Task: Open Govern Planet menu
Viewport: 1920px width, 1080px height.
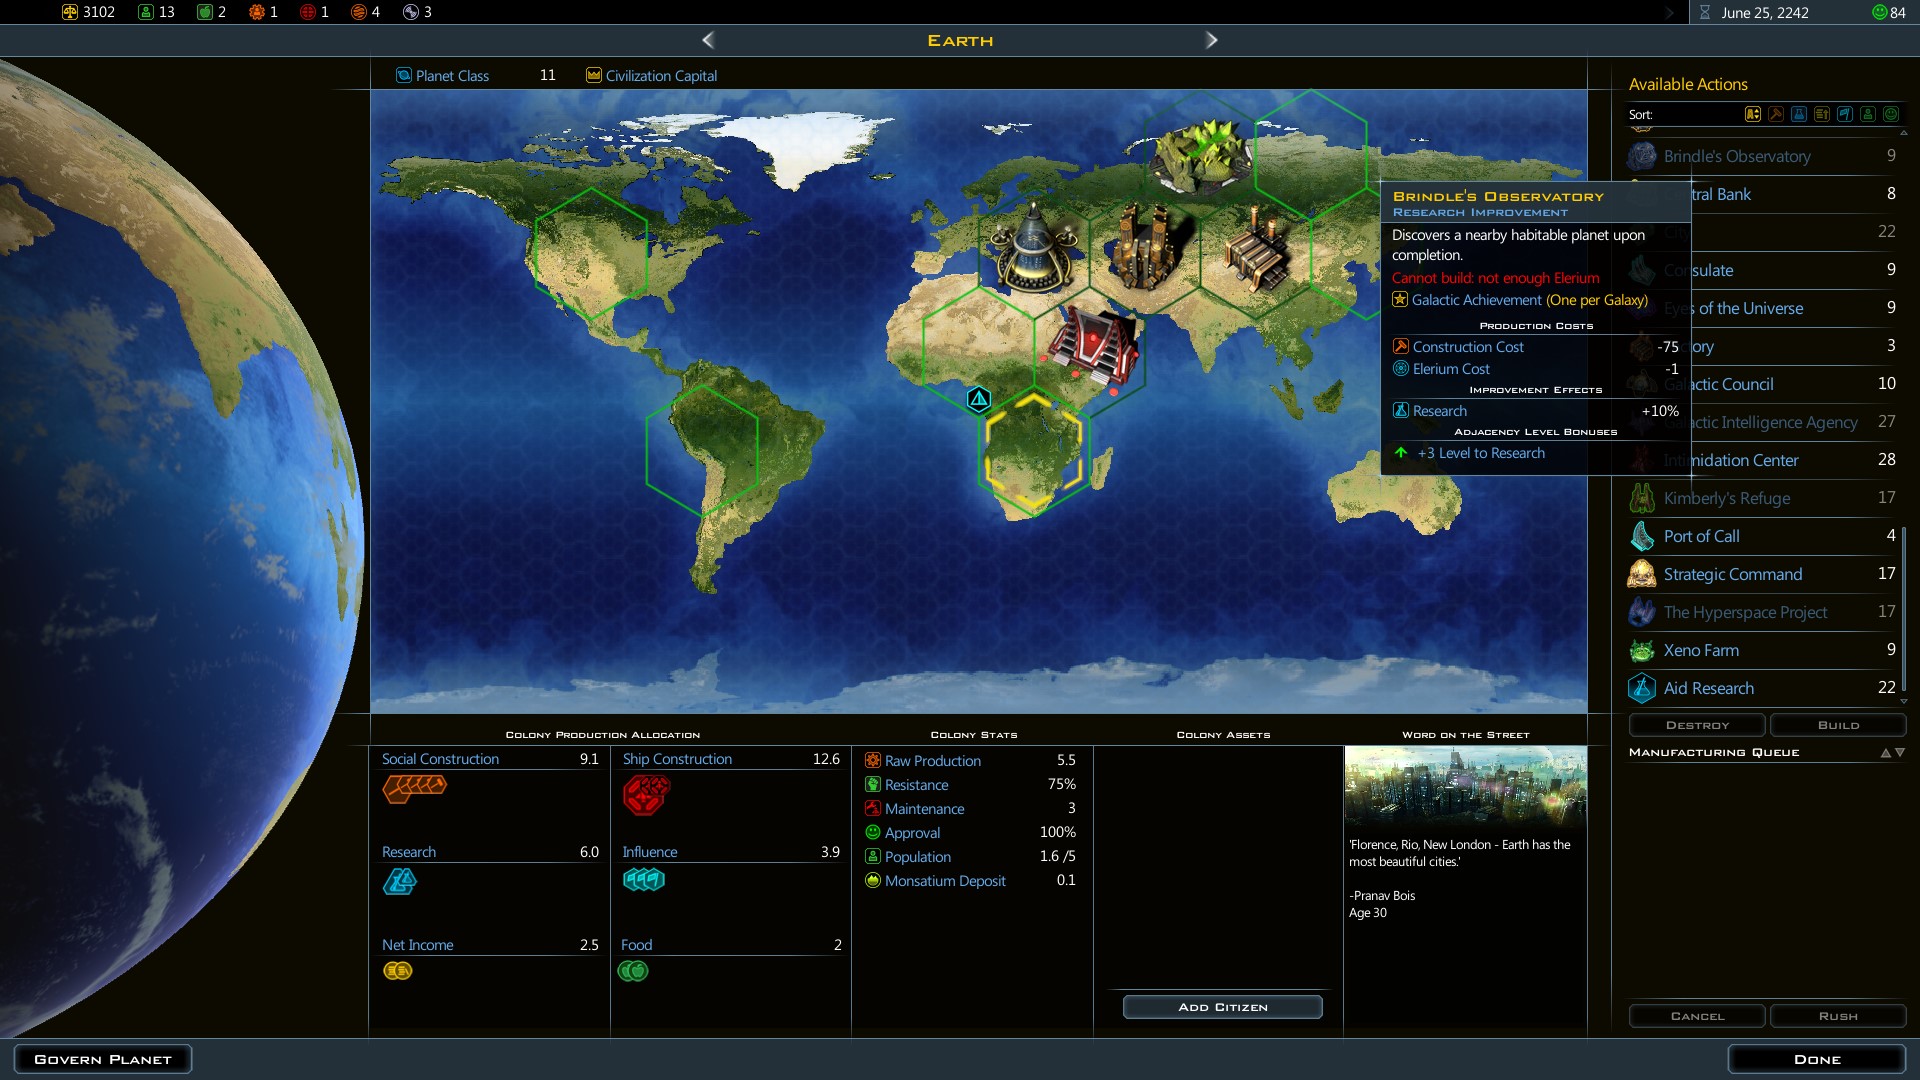Action: [103, 1059]
